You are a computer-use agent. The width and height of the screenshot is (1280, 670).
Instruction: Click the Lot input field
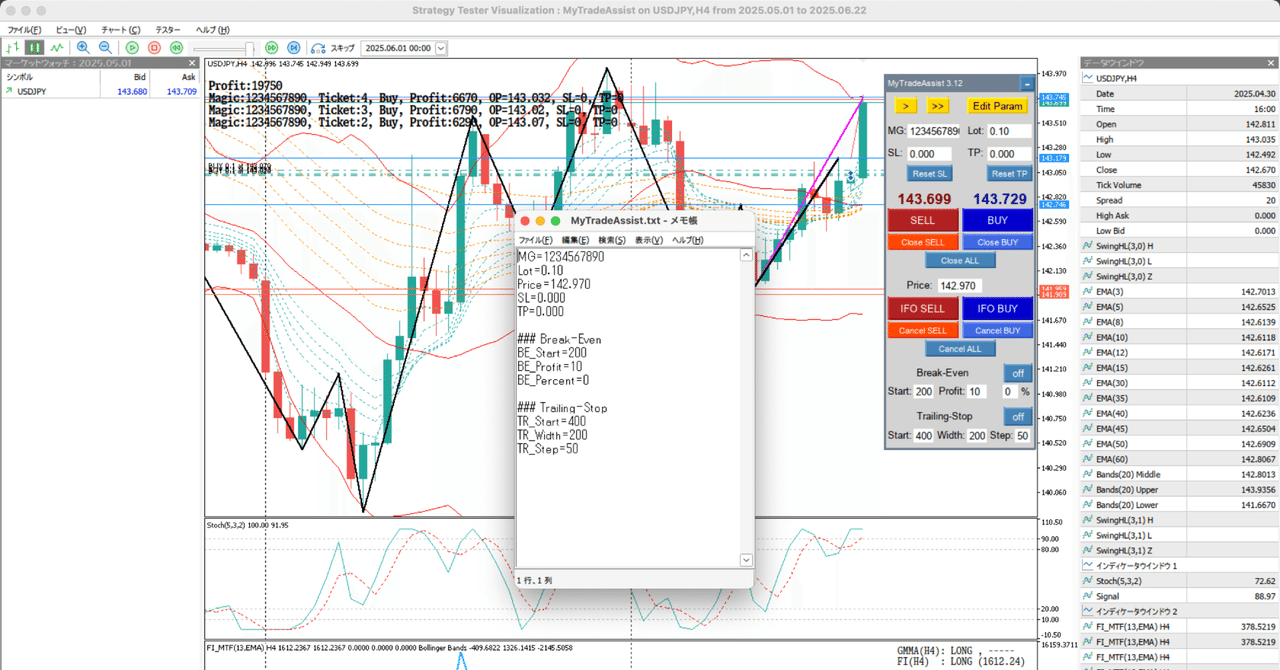pyautogui.click(x=1009, y=131)
